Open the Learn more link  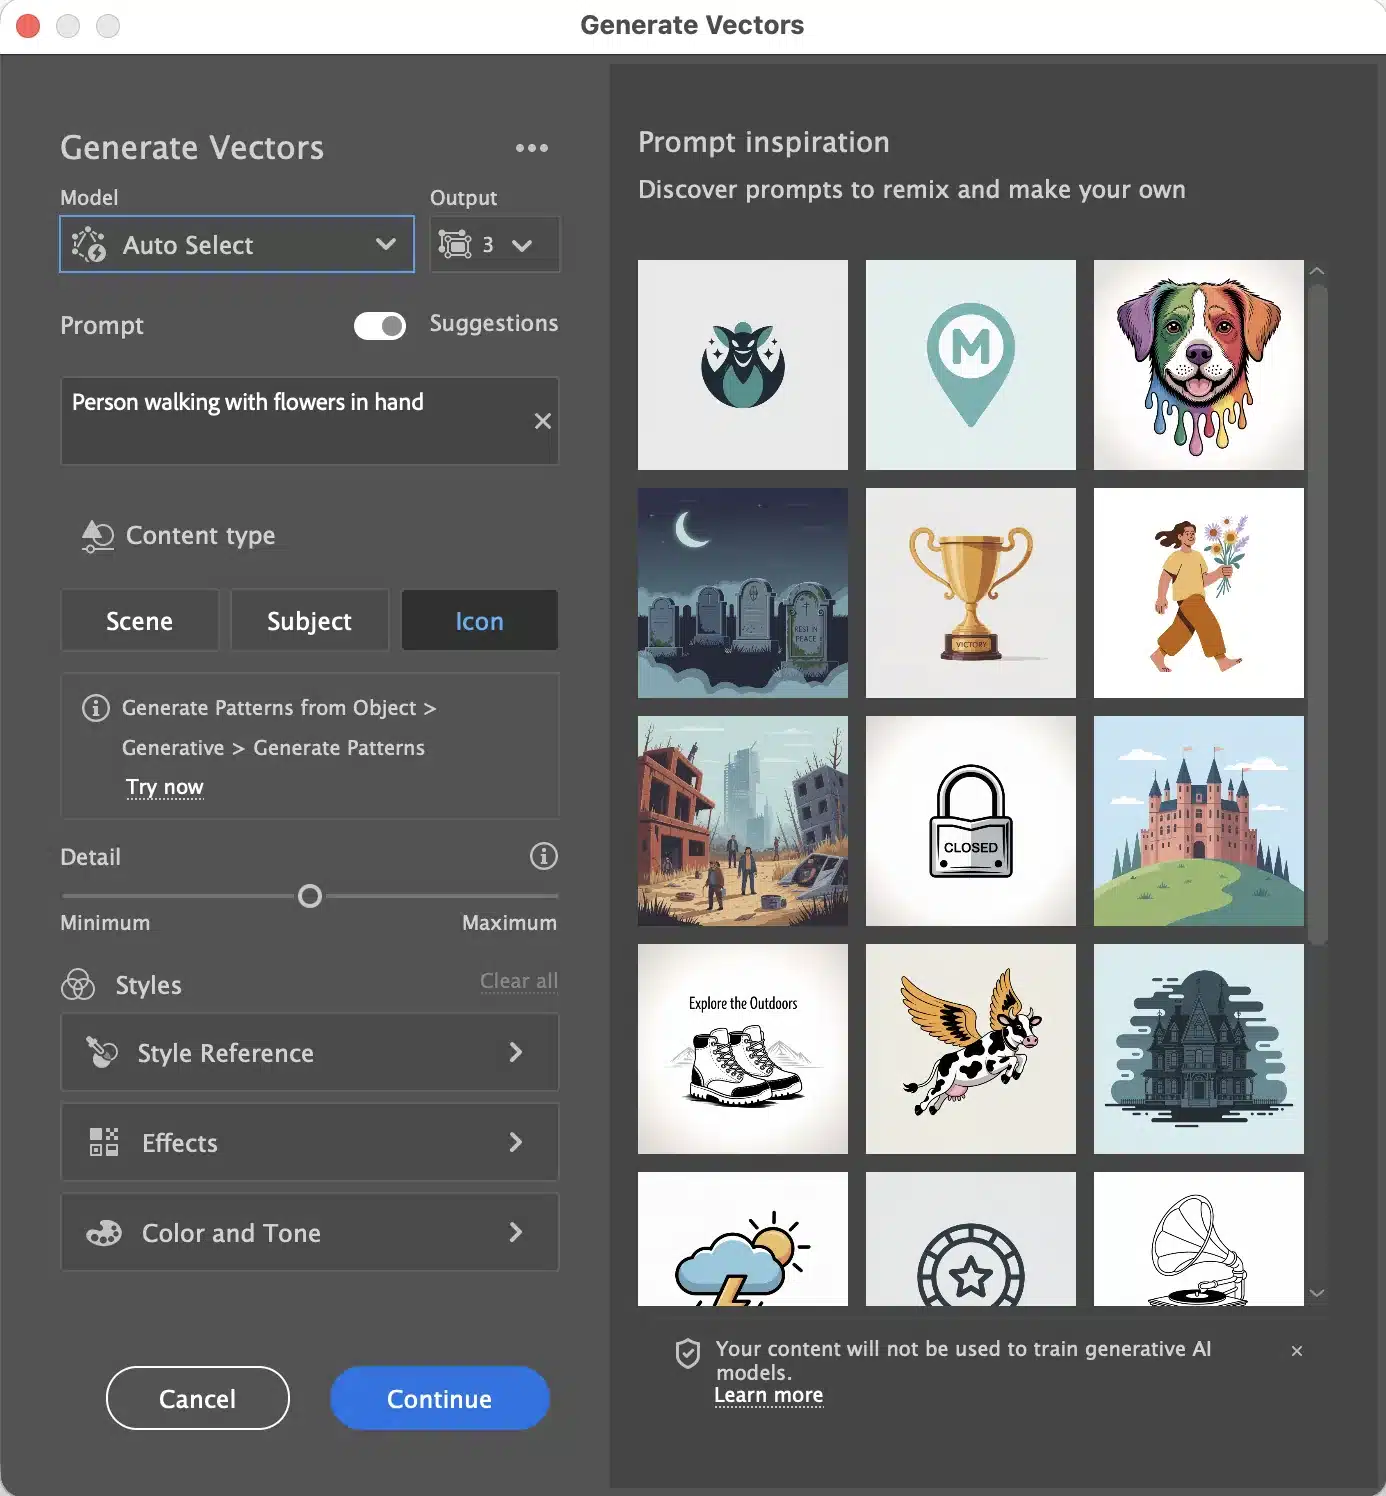769,1395
